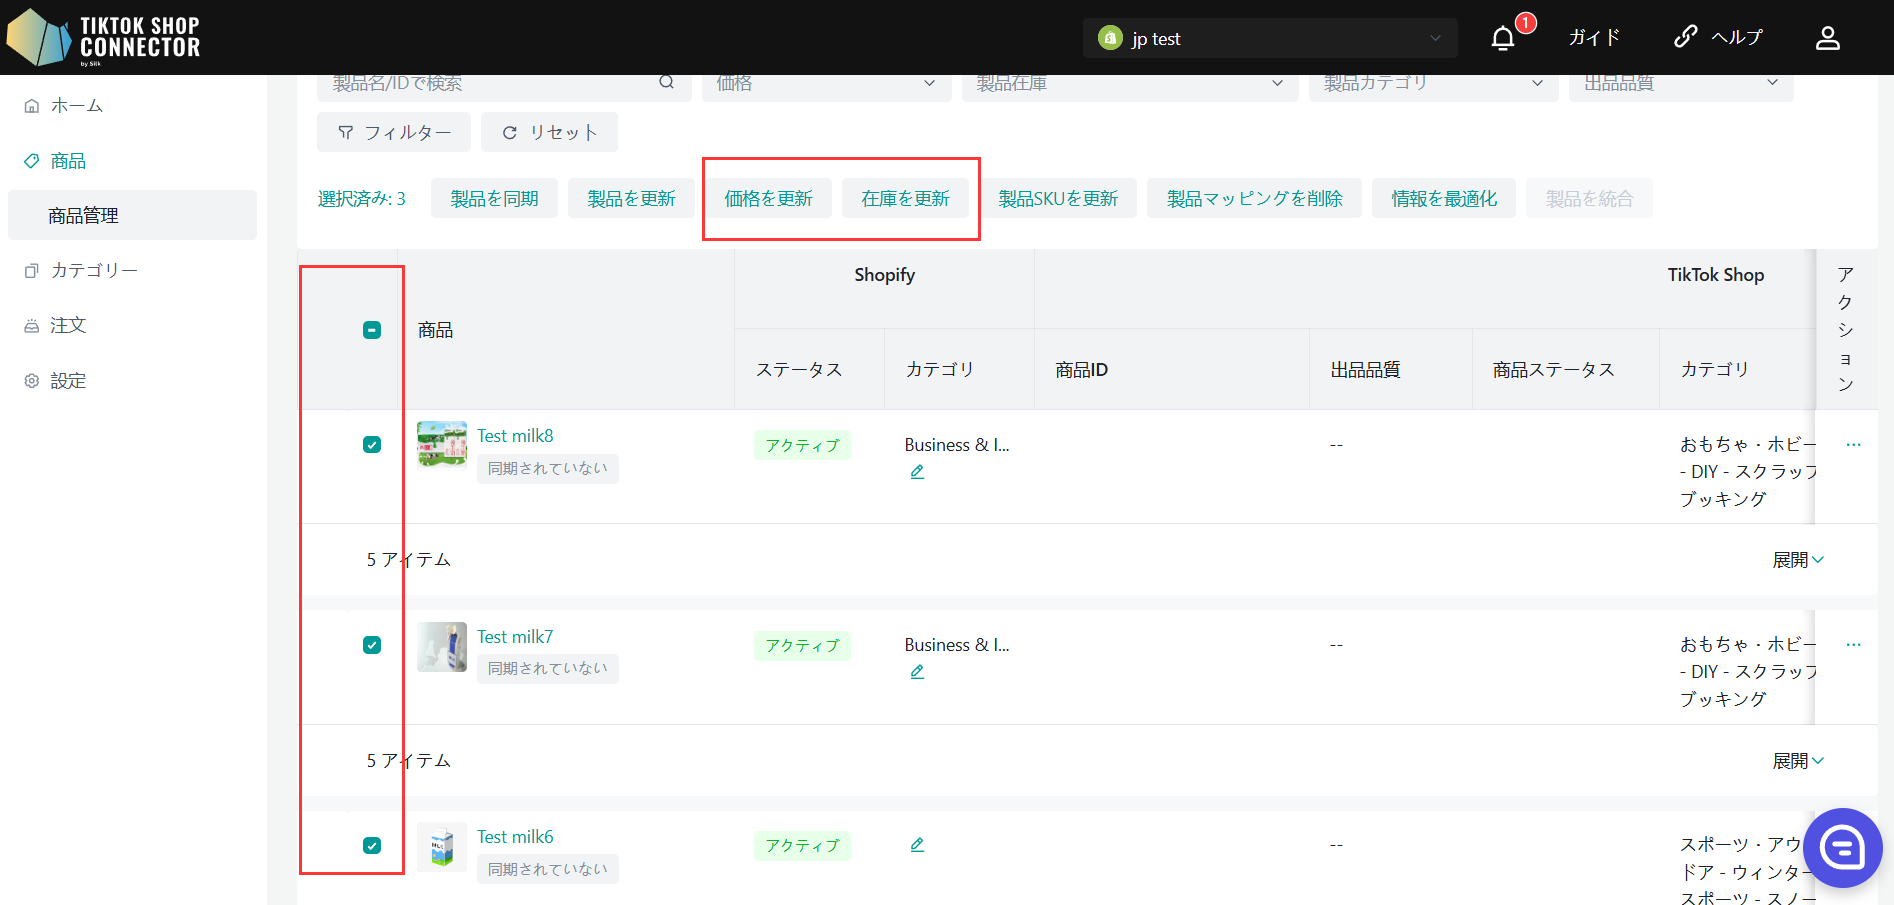
Task: Click the 選択済み: 3 selection count text
Action: (x=362, y=199)
